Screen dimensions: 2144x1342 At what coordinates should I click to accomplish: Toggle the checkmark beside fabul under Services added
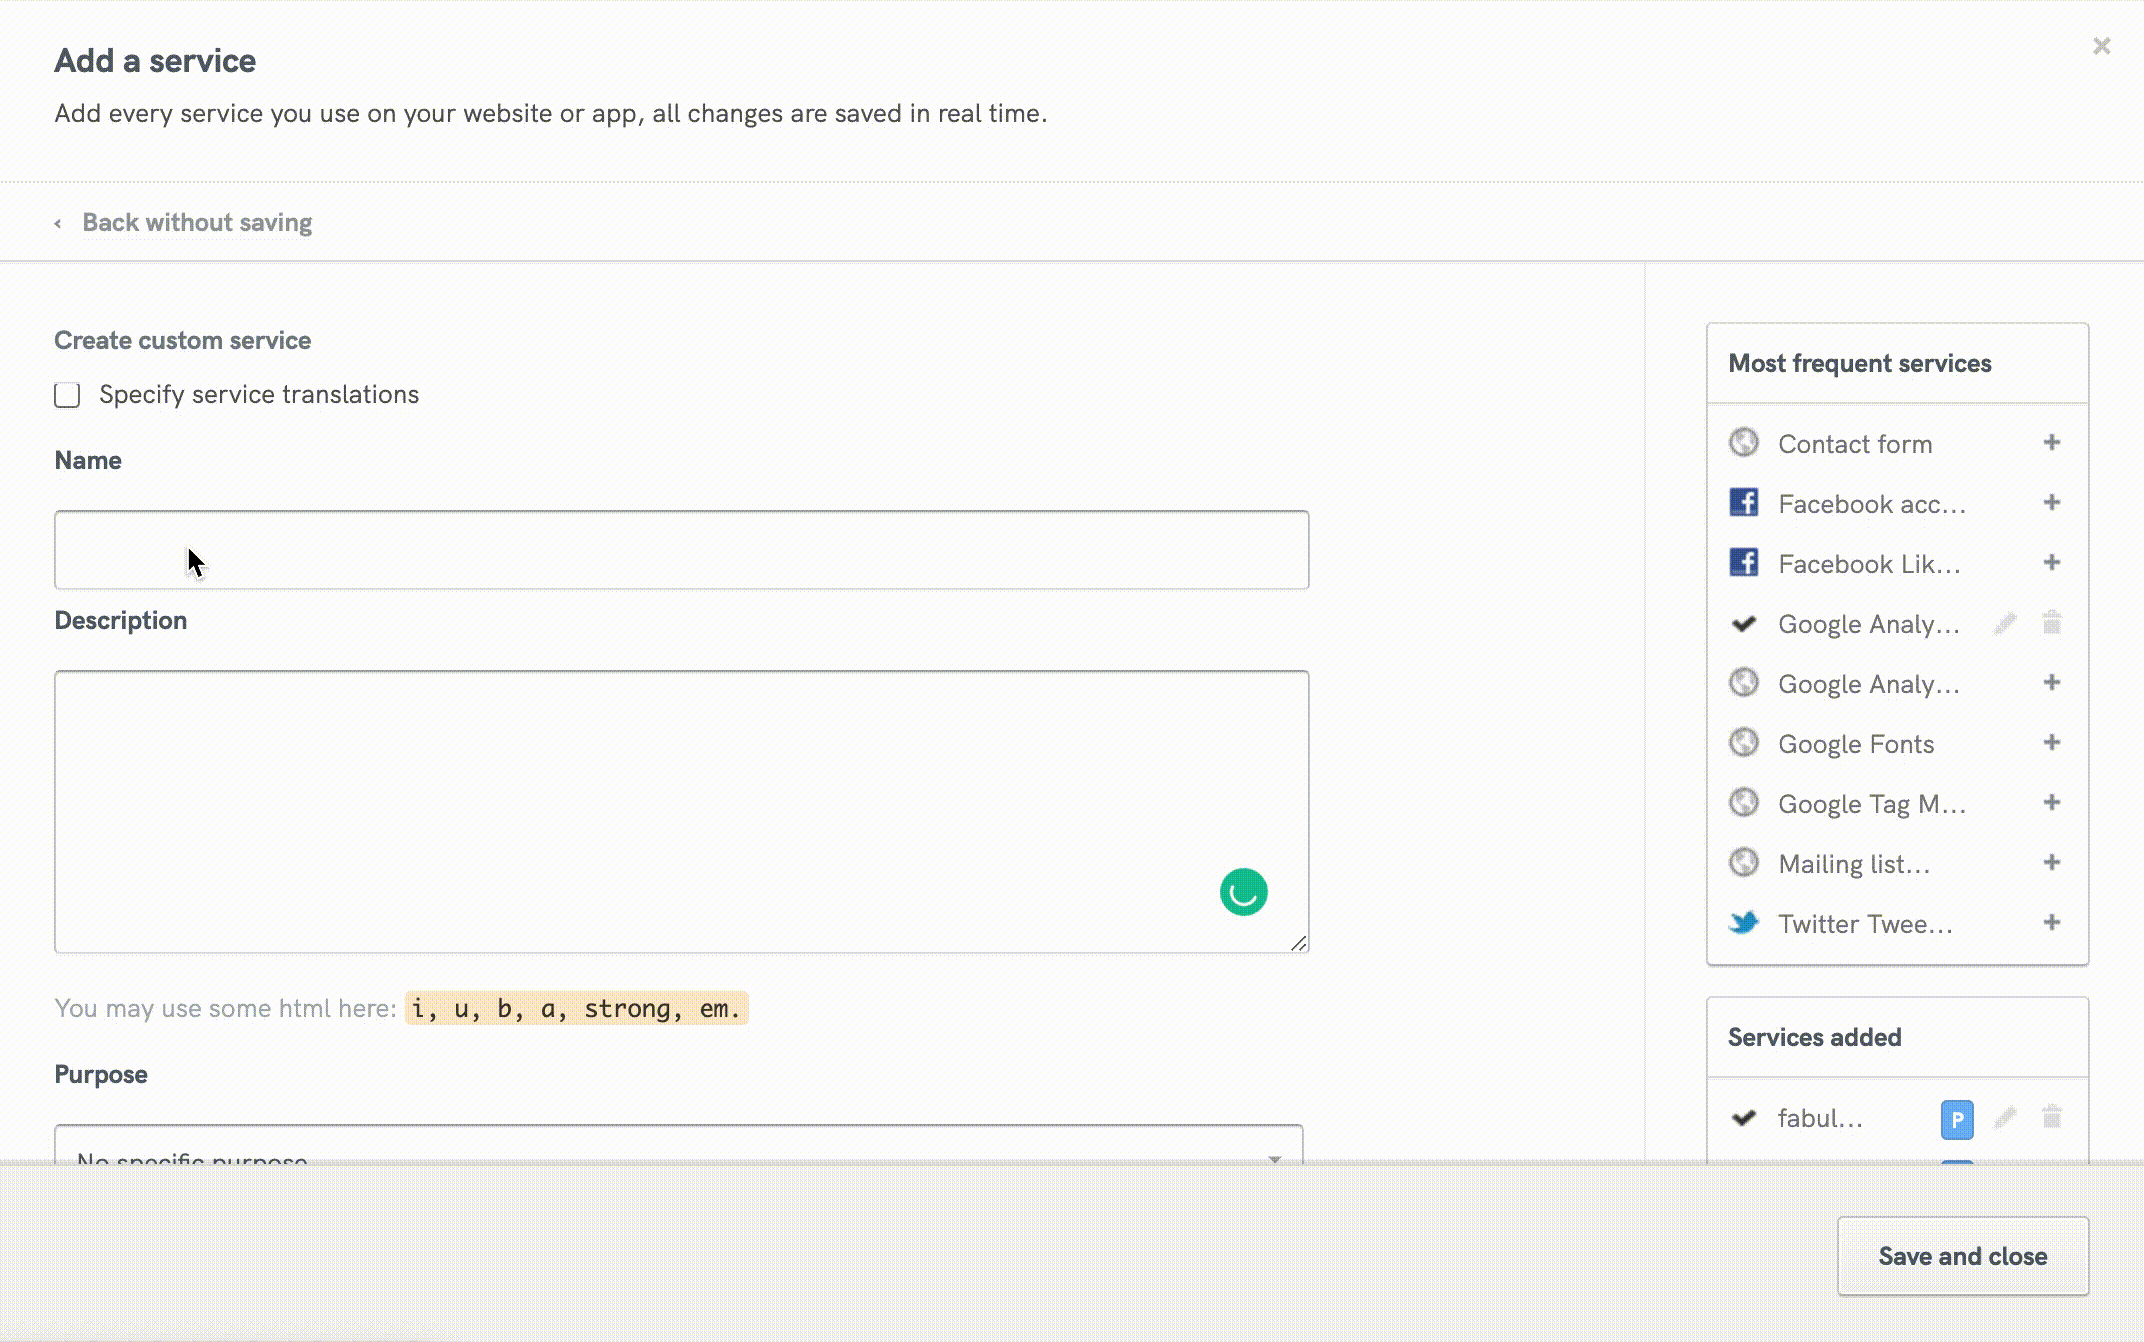point(1744,1118)
